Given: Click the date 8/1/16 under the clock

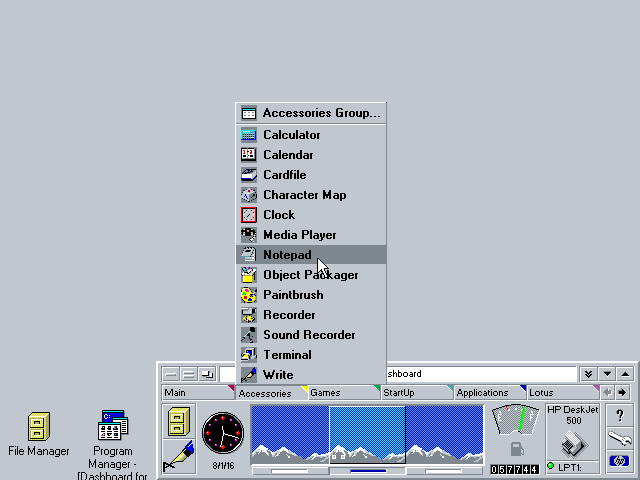Looking at the screenshot, I should [223, 465].
